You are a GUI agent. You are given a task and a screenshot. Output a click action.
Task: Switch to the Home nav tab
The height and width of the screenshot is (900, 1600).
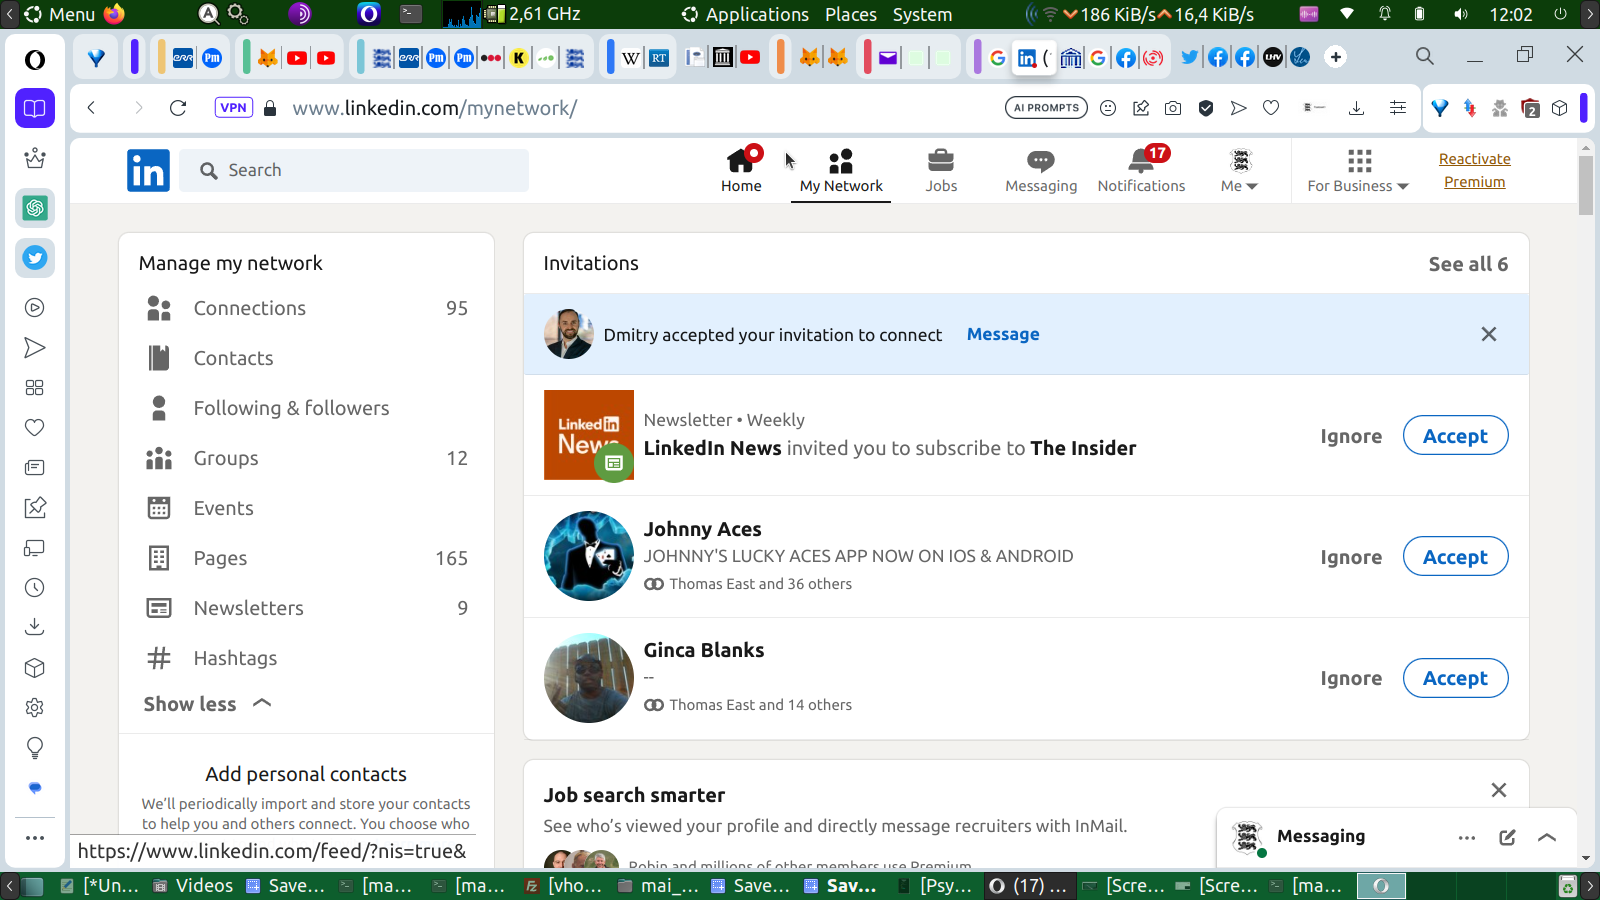tap(741, 171)
